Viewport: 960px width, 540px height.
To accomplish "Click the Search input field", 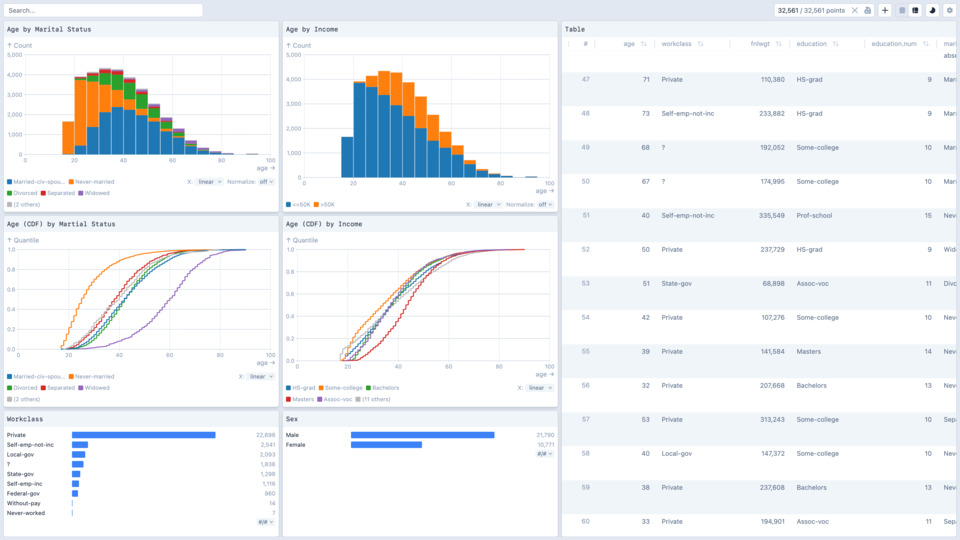I will tap(103, 10).
